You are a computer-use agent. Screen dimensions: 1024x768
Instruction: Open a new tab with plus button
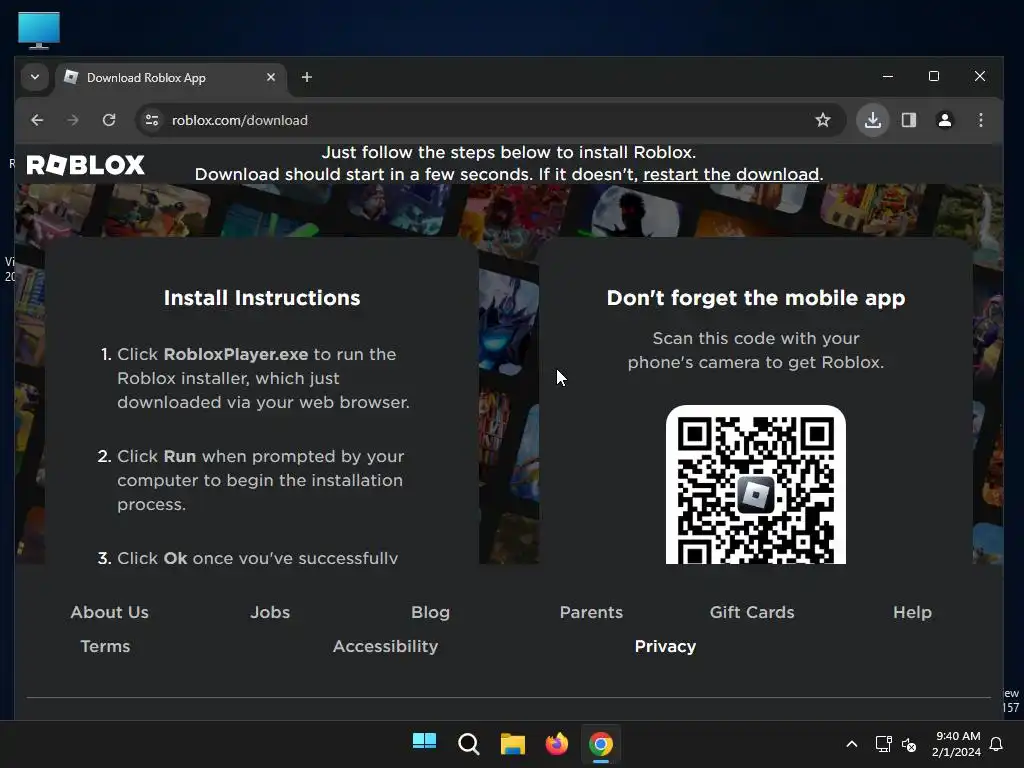click(306, 78)
